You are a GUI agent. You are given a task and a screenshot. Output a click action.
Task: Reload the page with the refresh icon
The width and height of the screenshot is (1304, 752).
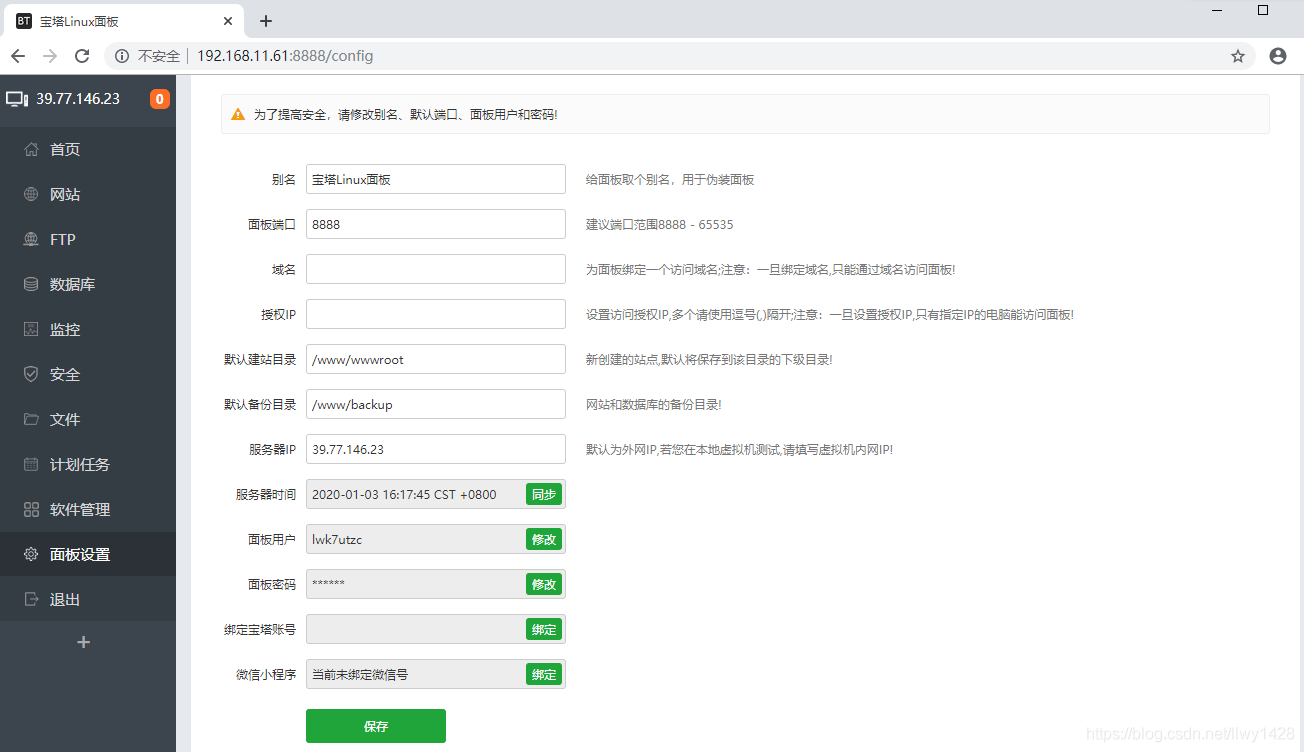pos(82,56)
